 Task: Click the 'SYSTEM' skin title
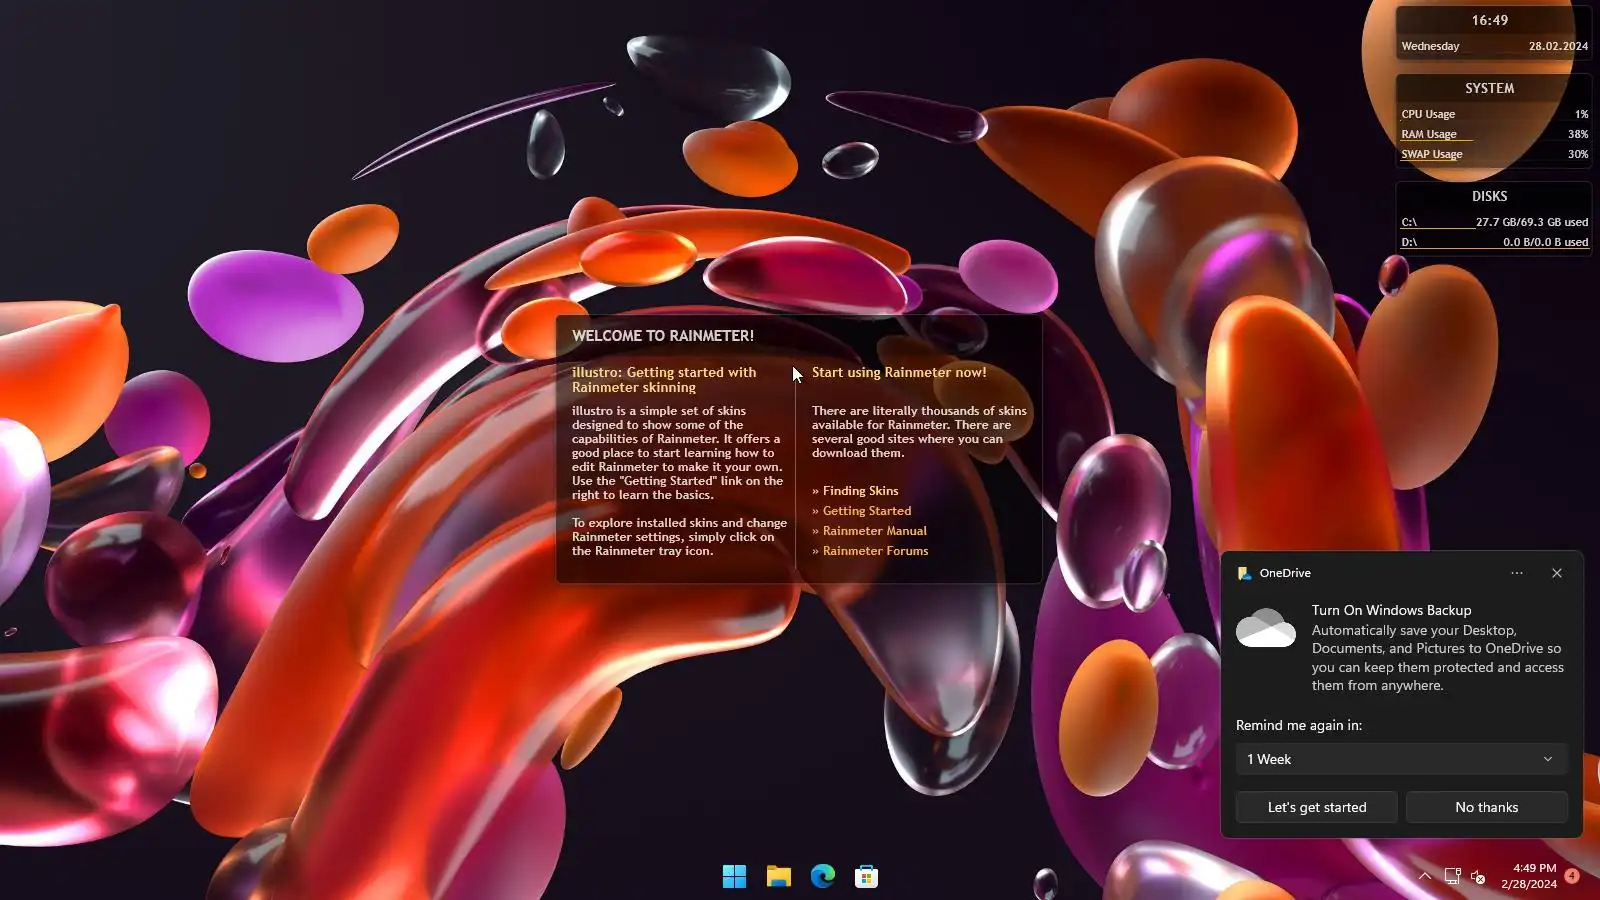(x=1490, y=88)
